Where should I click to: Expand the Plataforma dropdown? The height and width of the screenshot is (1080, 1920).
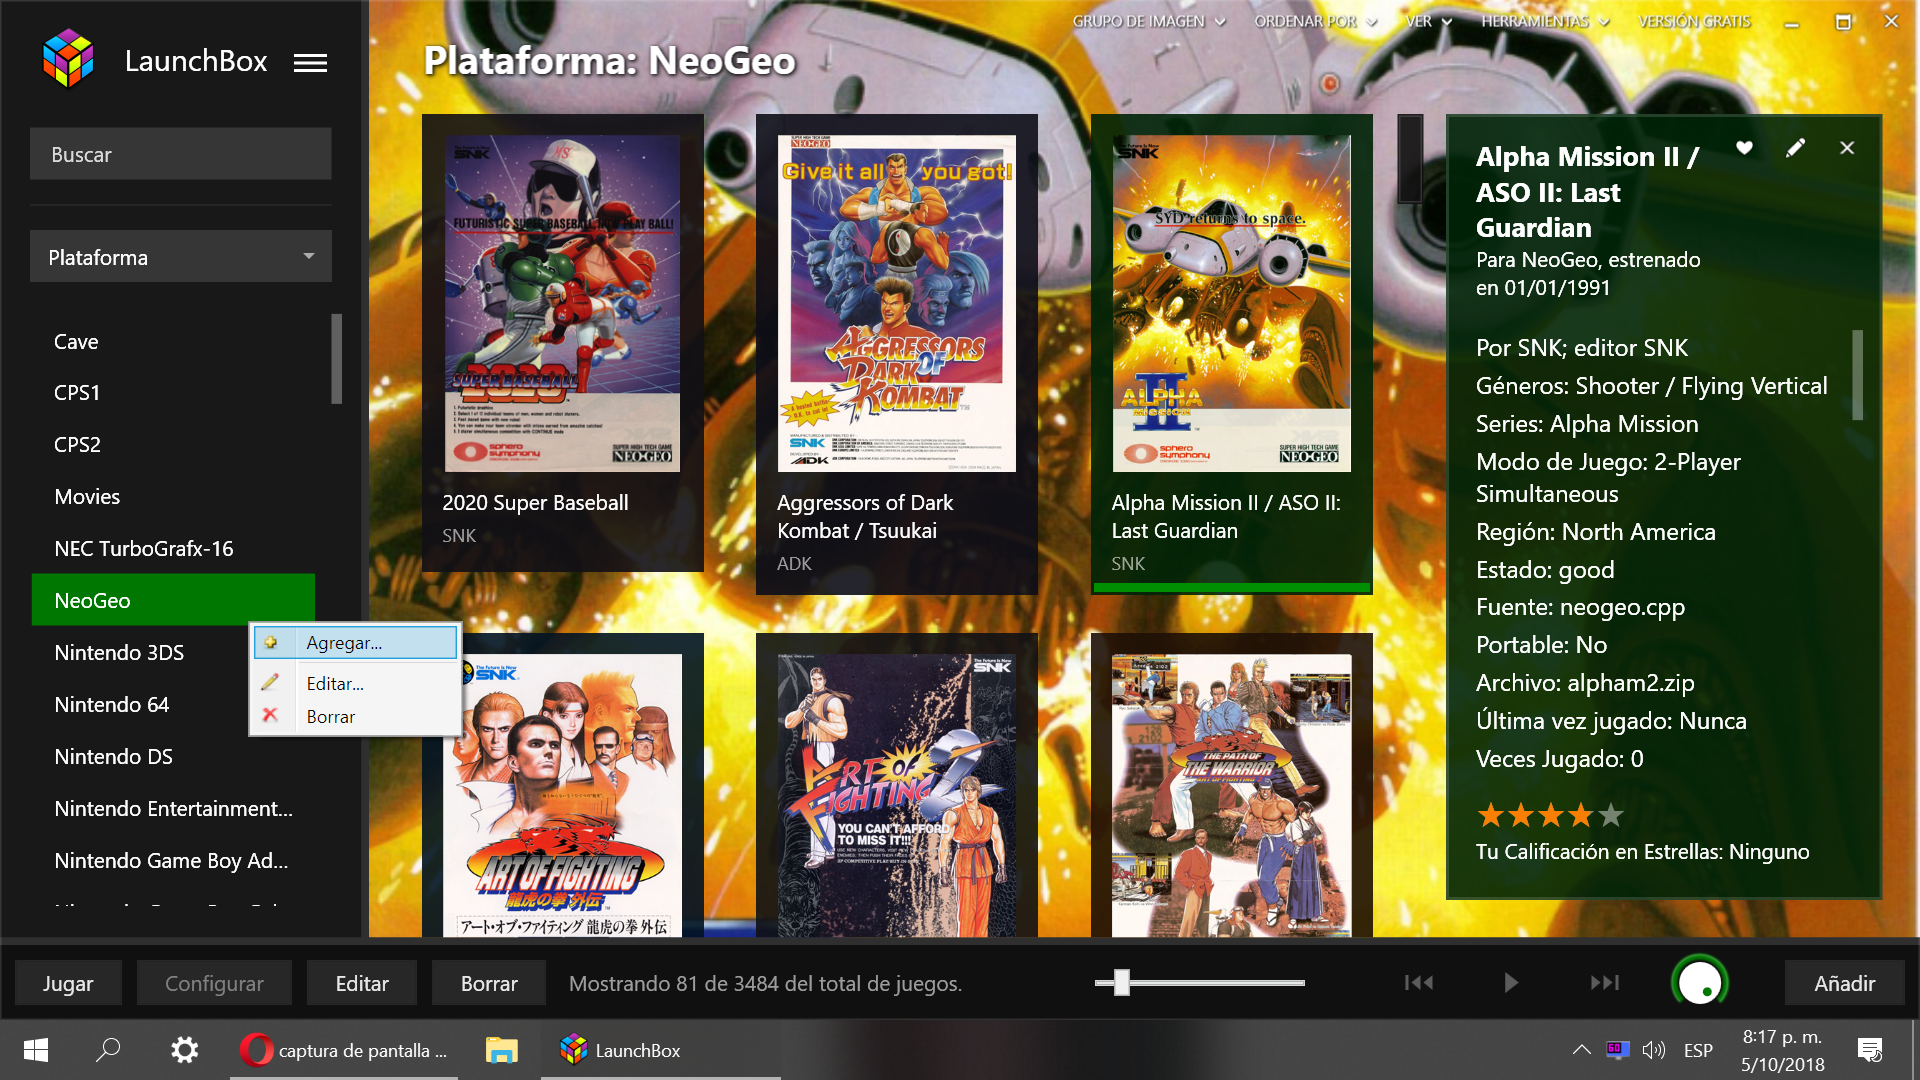pyautogui.click(x=180, y=257)
